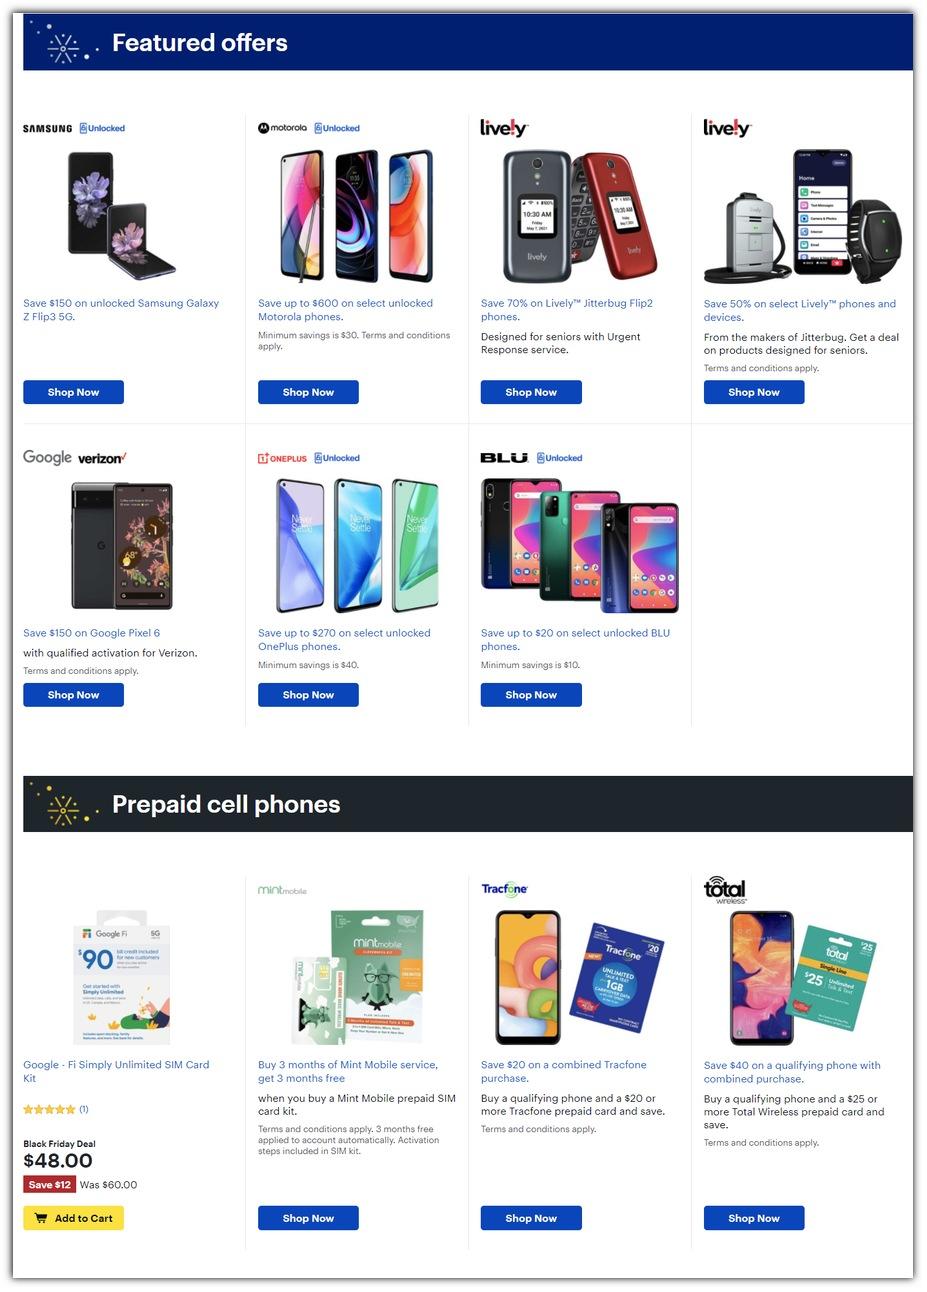Click the OnePlus brand logo
This screenshot has height=1292, width=927.
[283, 458]
